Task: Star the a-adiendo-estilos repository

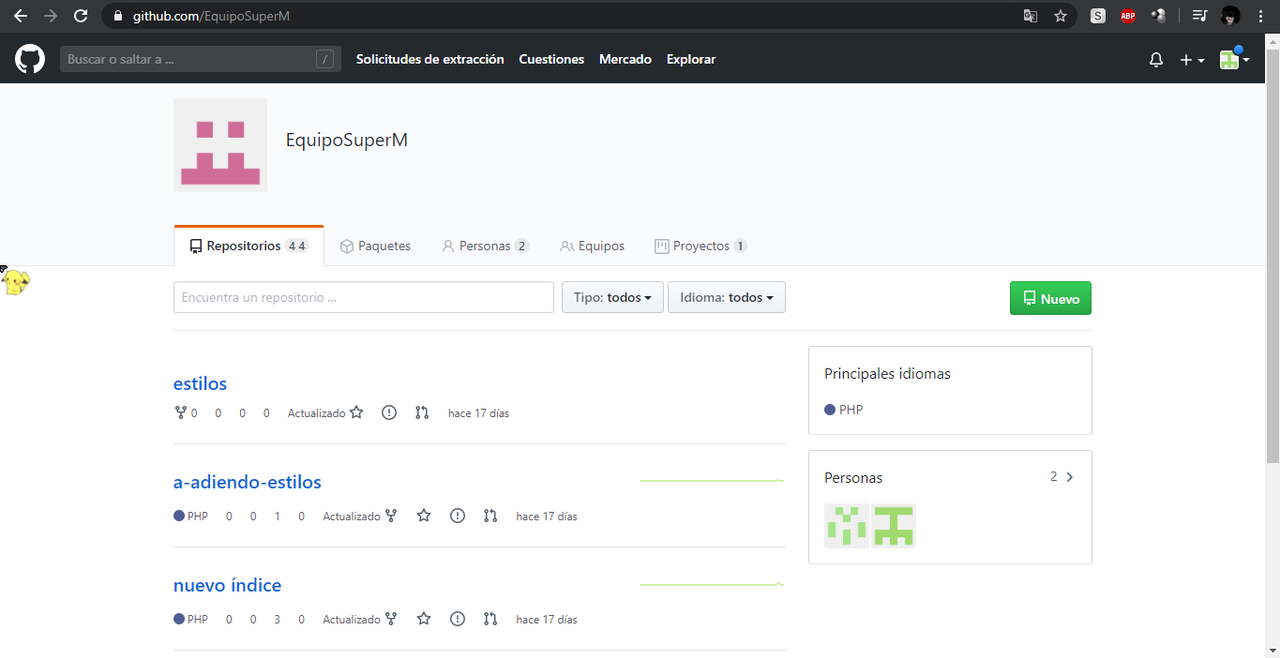Action: [x=424, y=516]
